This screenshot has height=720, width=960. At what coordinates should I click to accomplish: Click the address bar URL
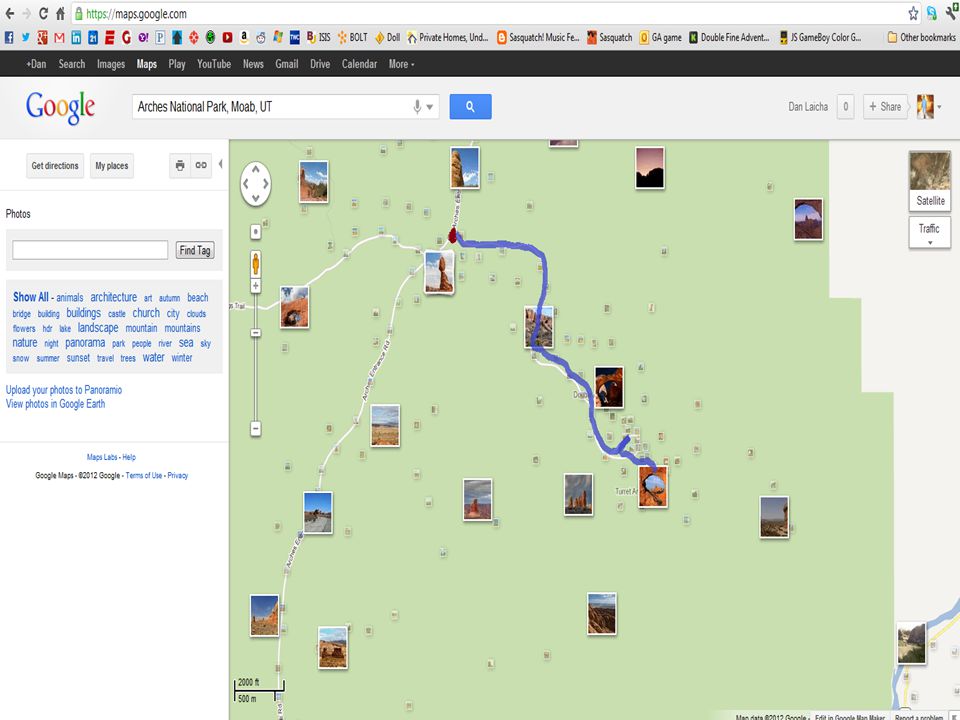click(136, 13)
